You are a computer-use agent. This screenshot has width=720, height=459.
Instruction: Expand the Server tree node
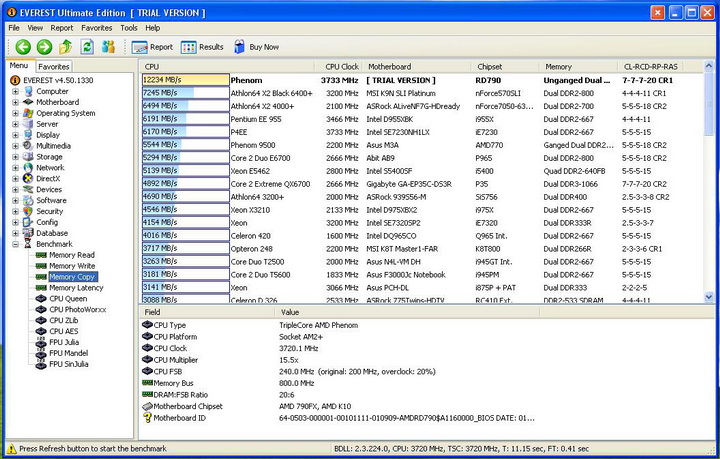(x=15, y=124)
